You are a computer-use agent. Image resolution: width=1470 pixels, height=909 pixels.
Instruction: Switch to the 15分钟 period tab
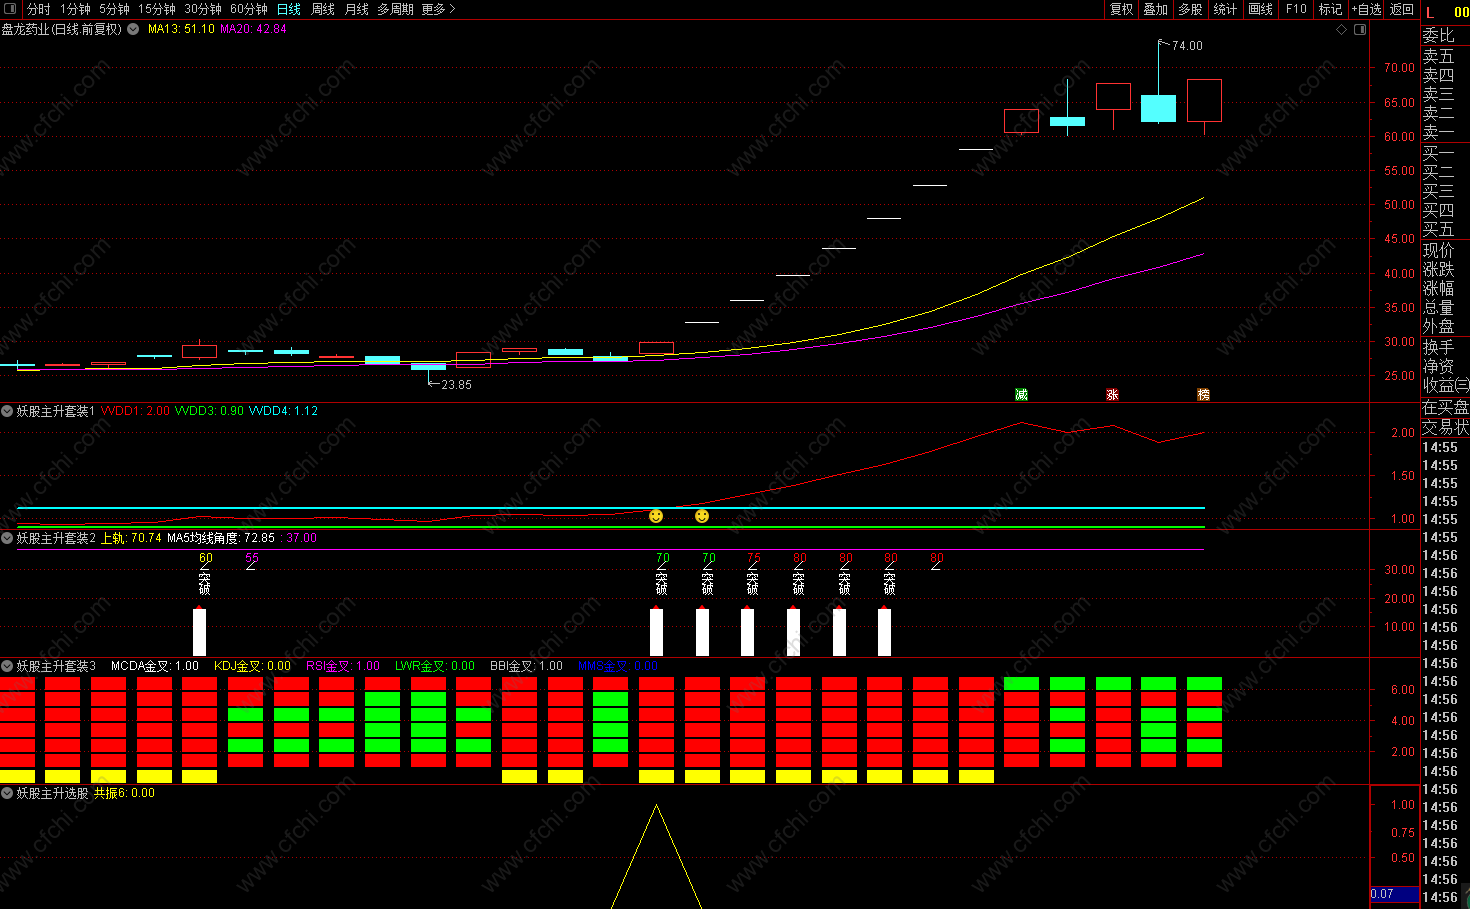[157, 9]
